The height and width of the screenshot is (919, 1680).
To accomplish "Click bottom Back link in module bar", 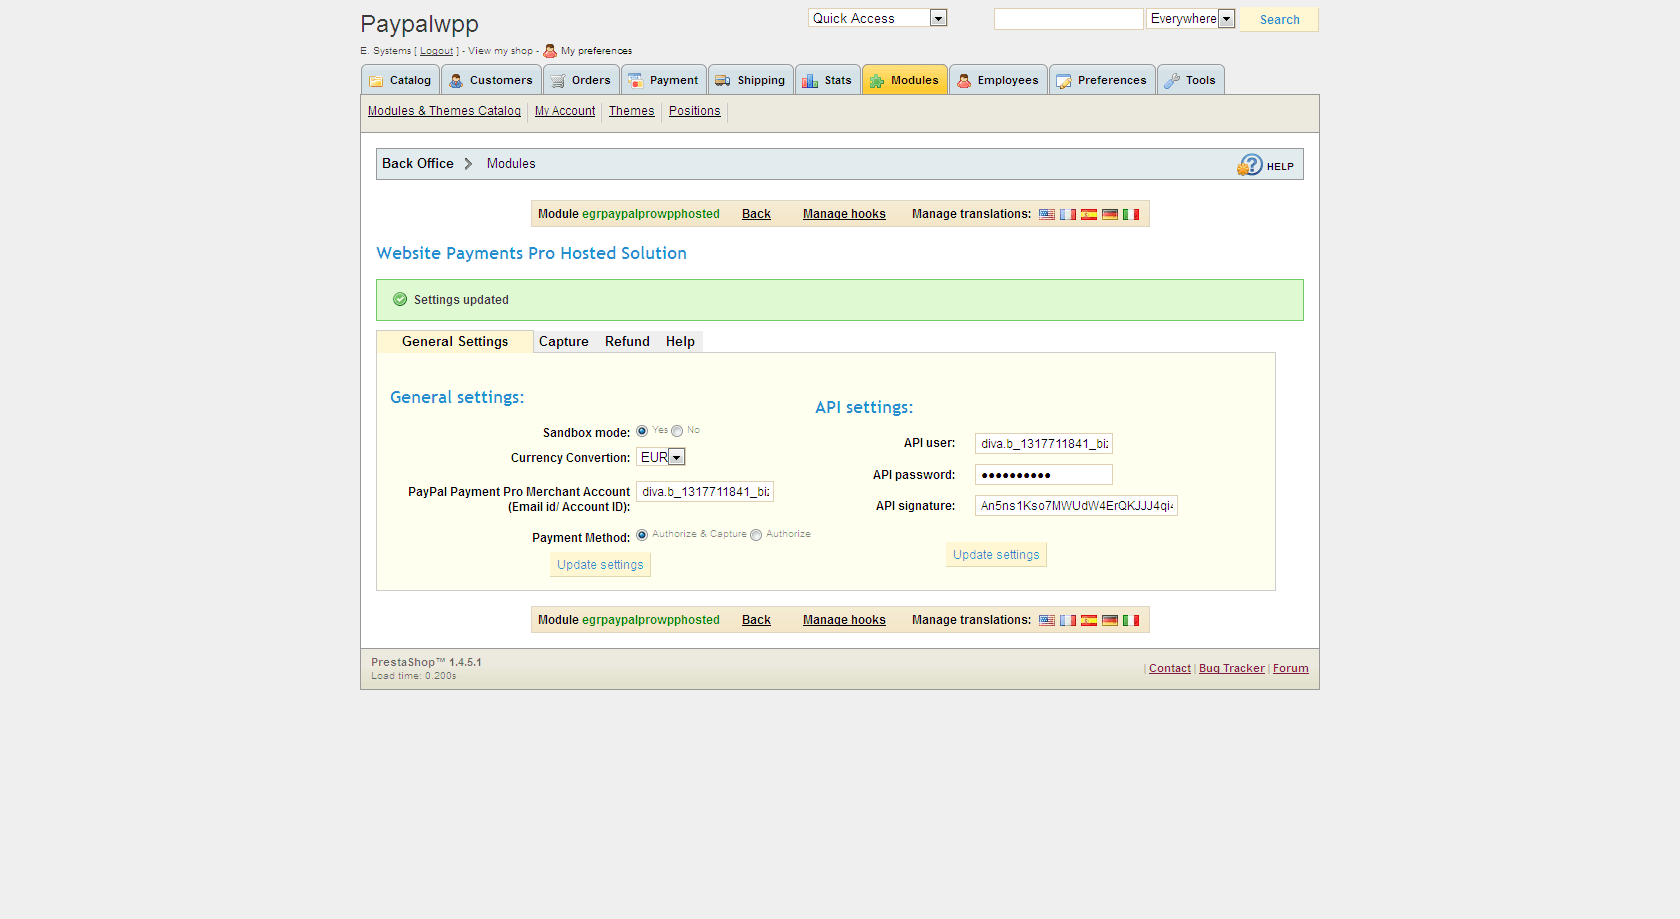I will coord(756,620).
